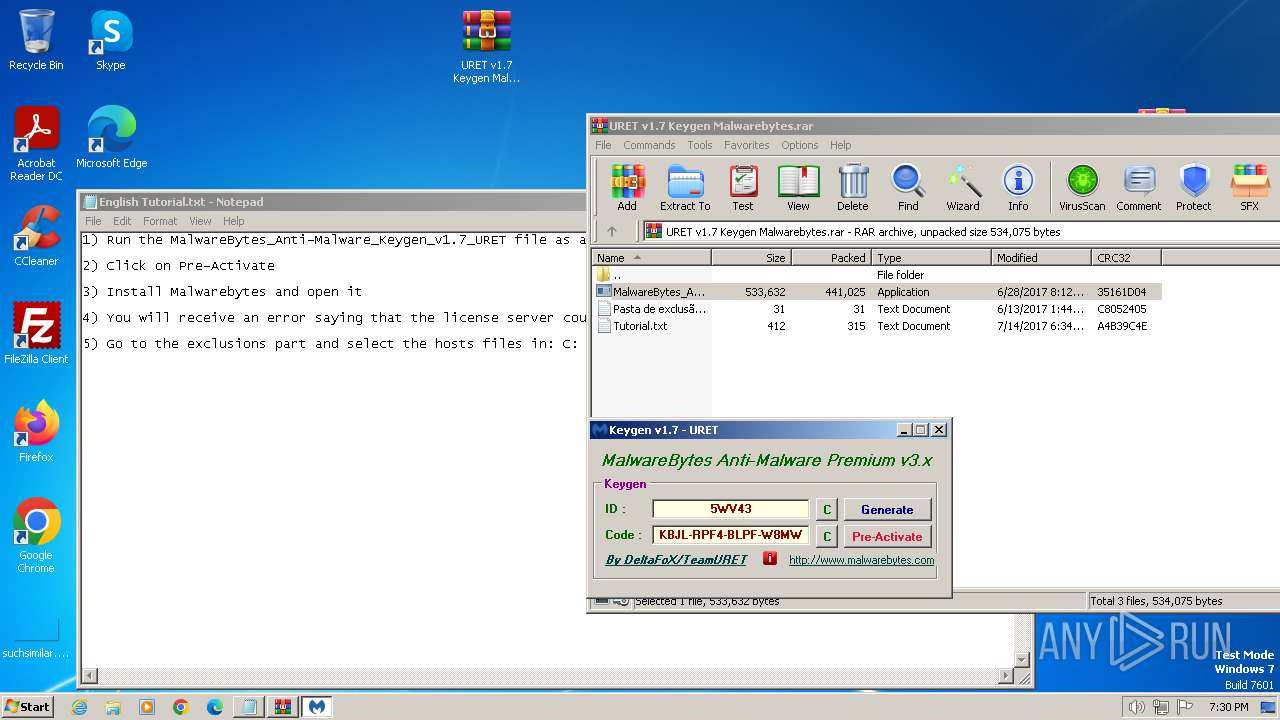Open Skype desktop shortcut
The image size is (1280, 720).
point(110,40)
